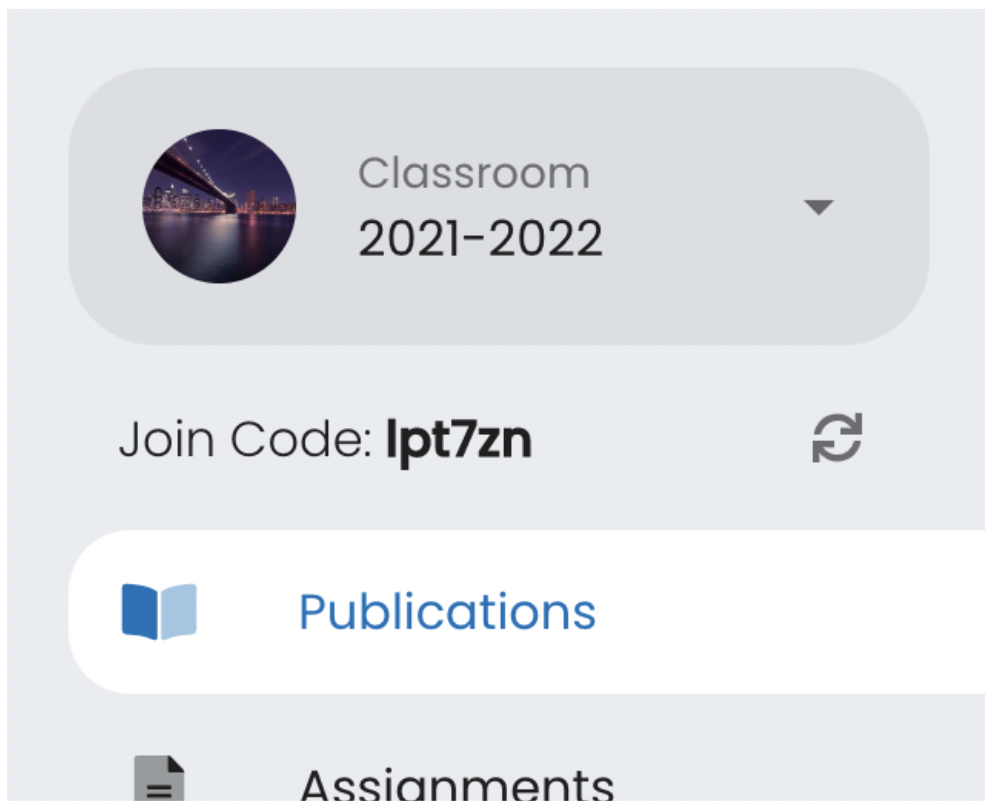Click blank area right of Publications text
This screenshot has height=812, width=996.
point(800,611)
